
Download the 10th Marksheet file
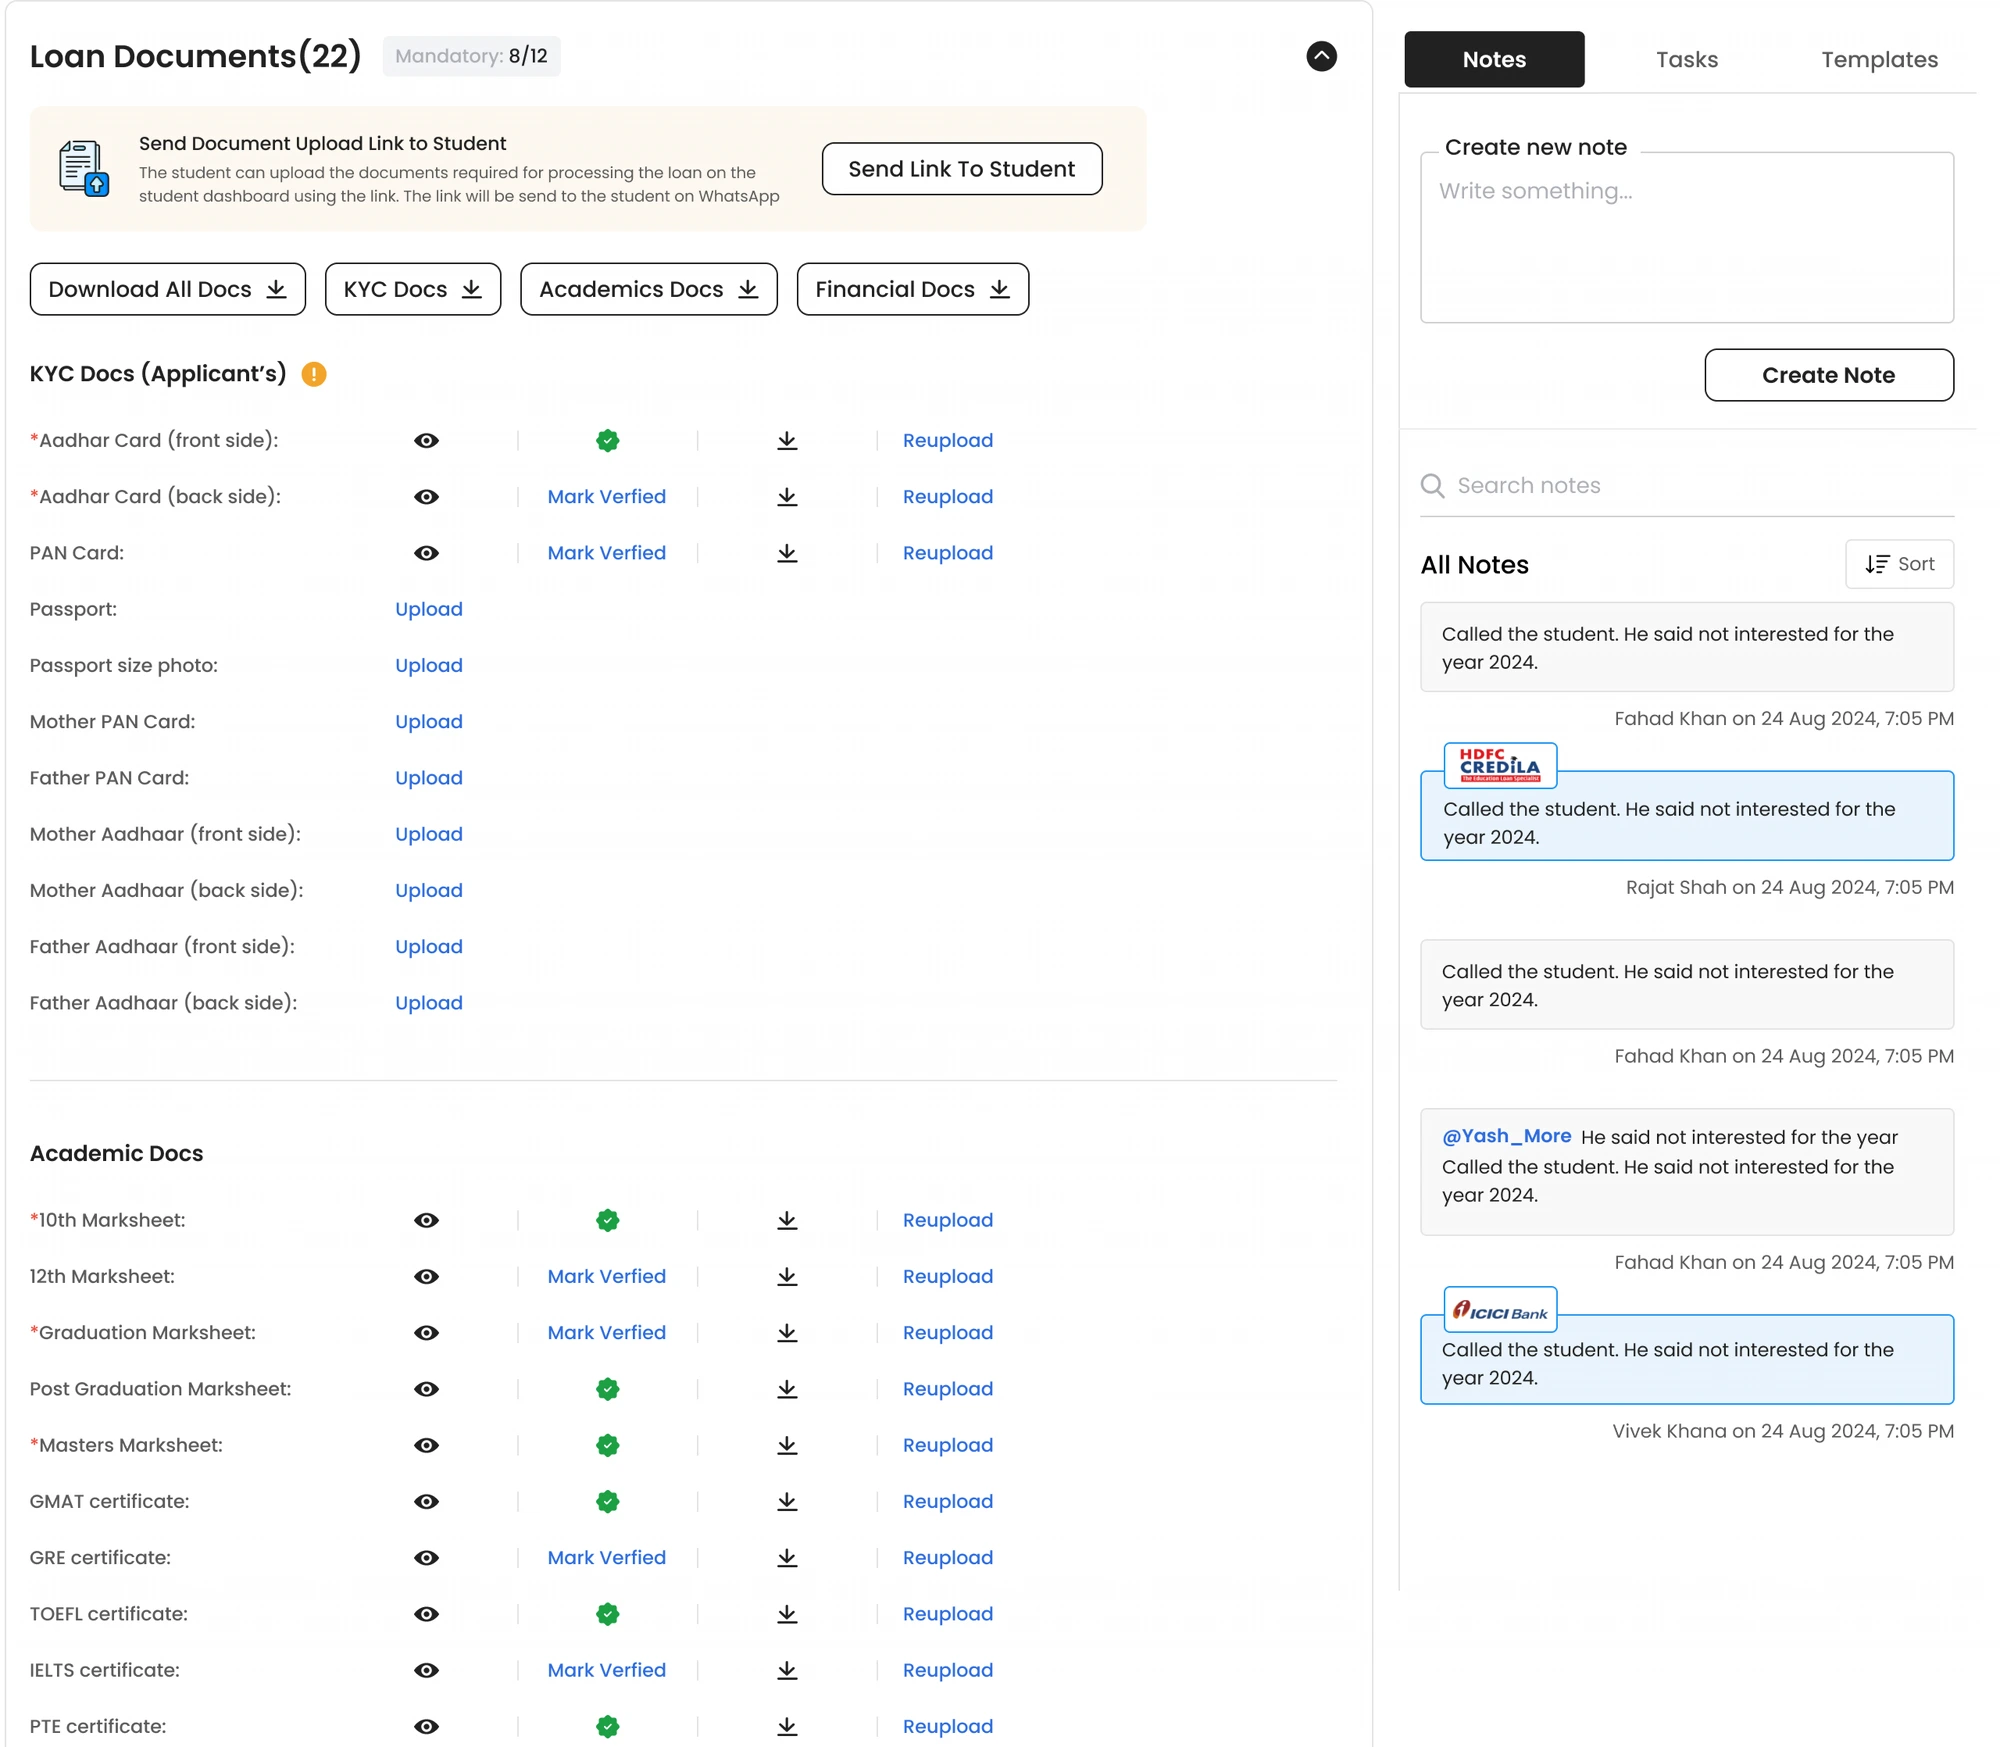point(787,1220)
